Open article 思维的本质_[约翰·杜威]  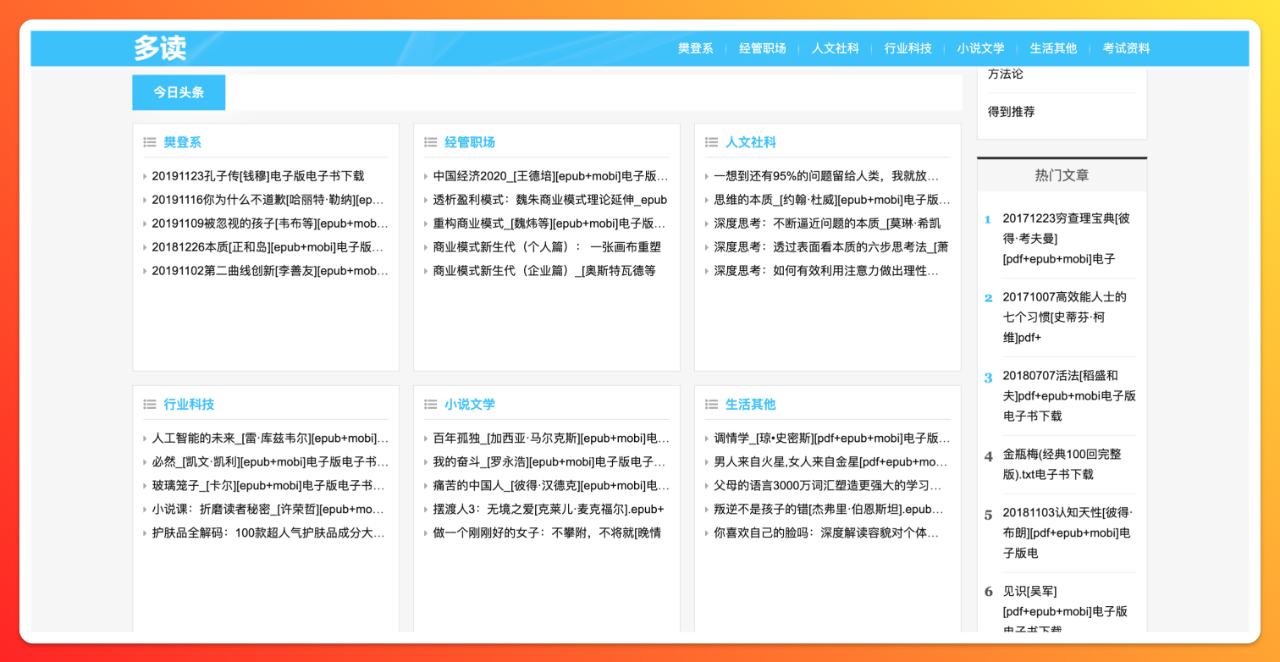832,200
